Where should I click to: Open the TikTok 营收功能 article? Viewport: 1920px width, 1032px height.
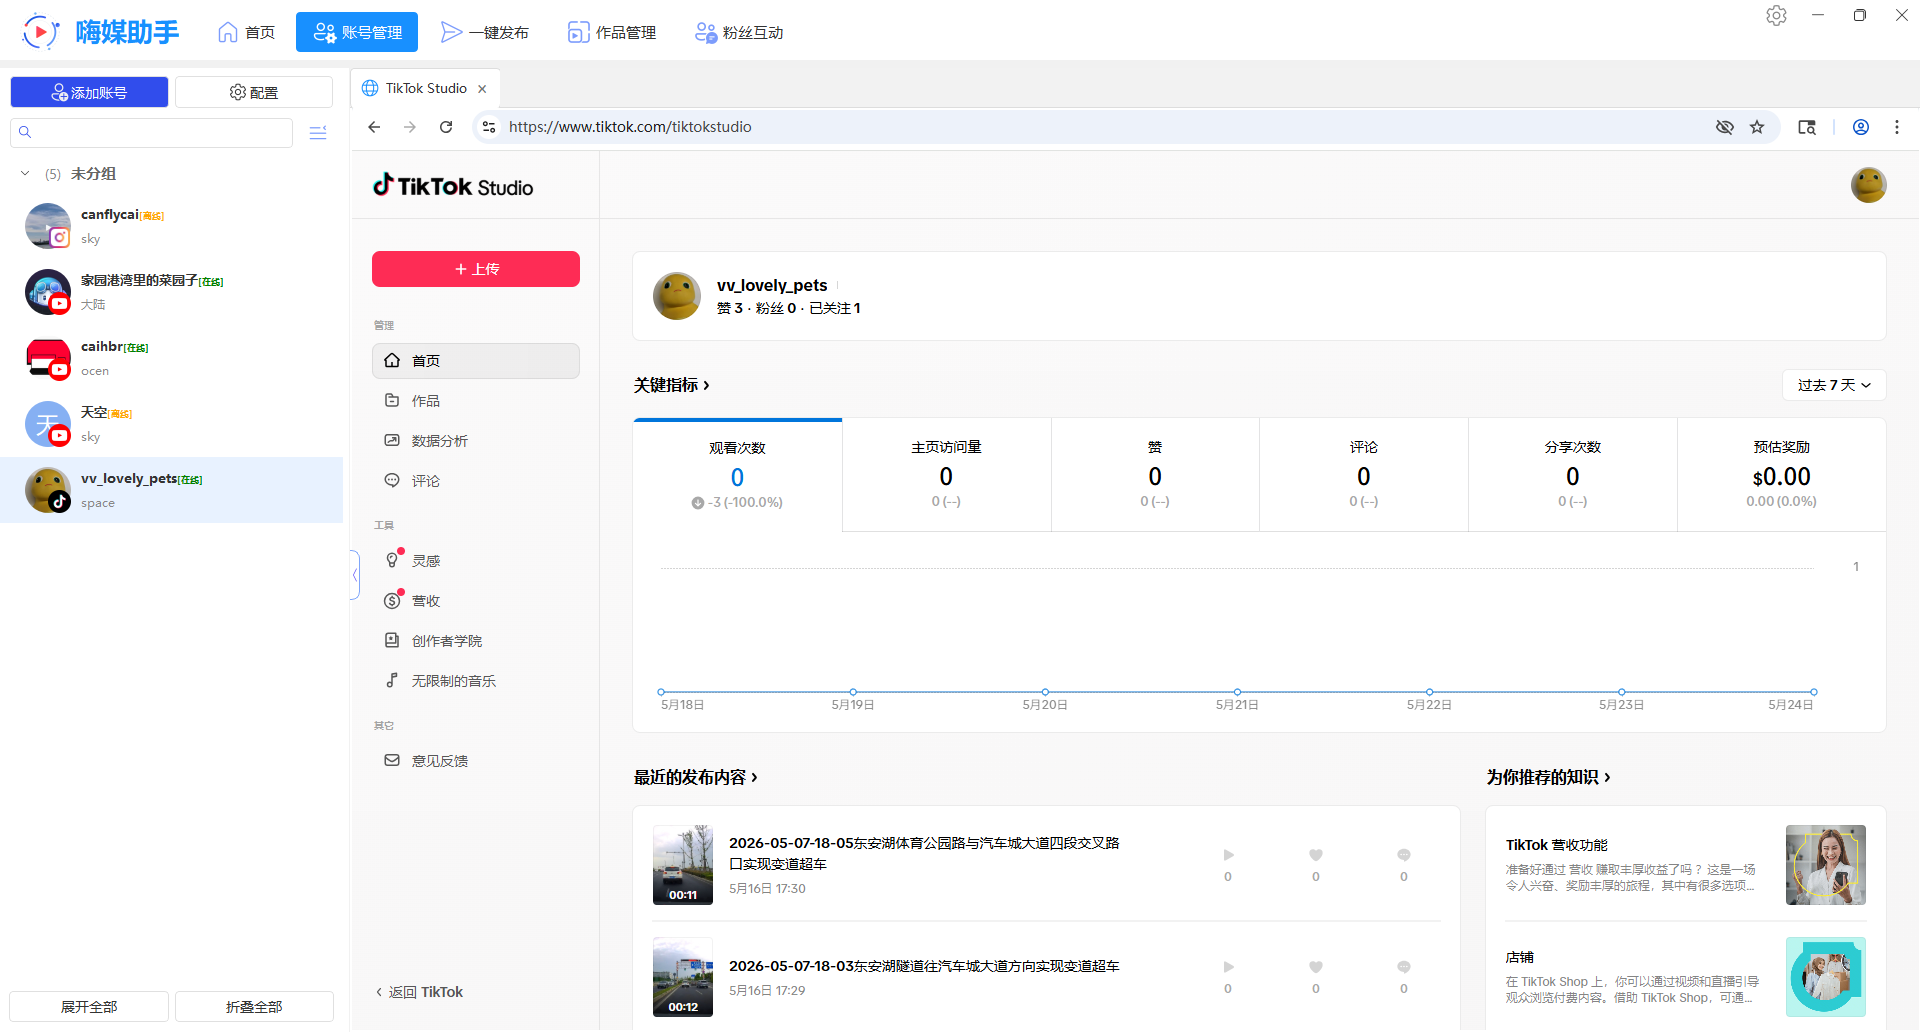(x=1685, y=865)
